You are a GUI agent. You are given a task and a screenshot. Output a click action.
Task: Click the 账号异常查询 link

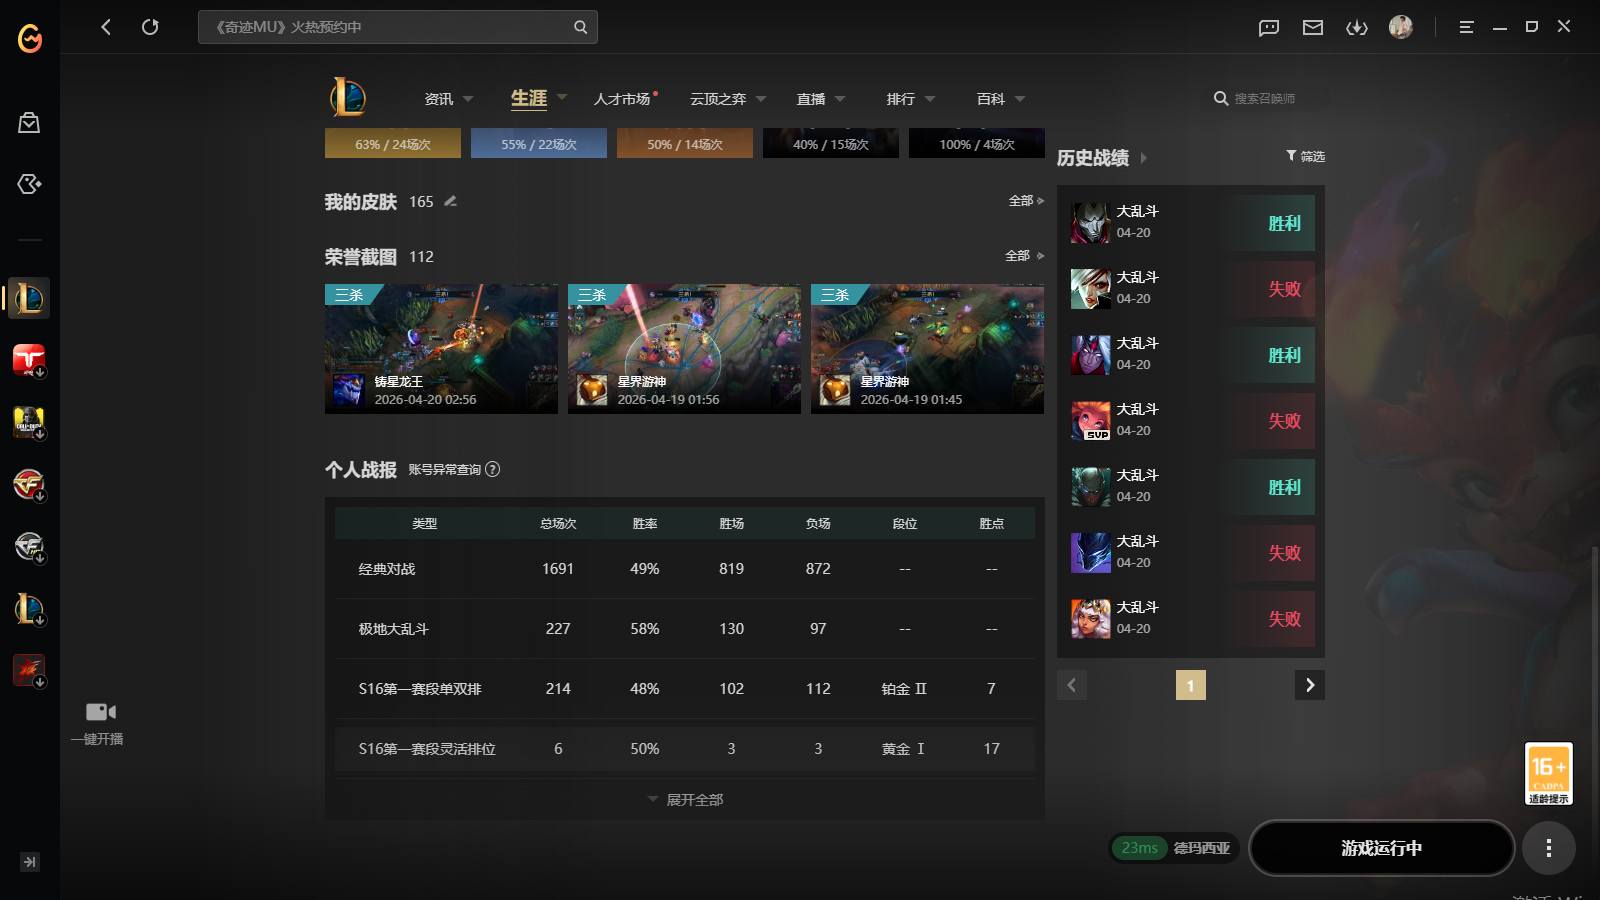(x=444, y=470)
